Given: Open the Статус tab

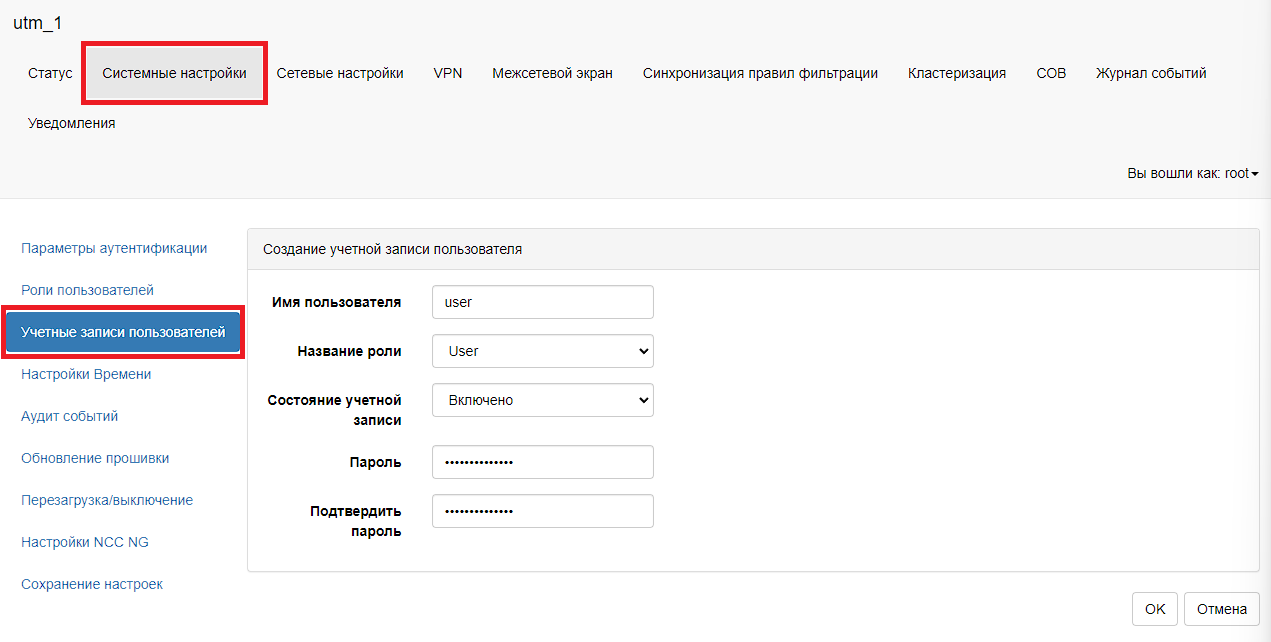Looking at the screenshot, I should [50, 73].
